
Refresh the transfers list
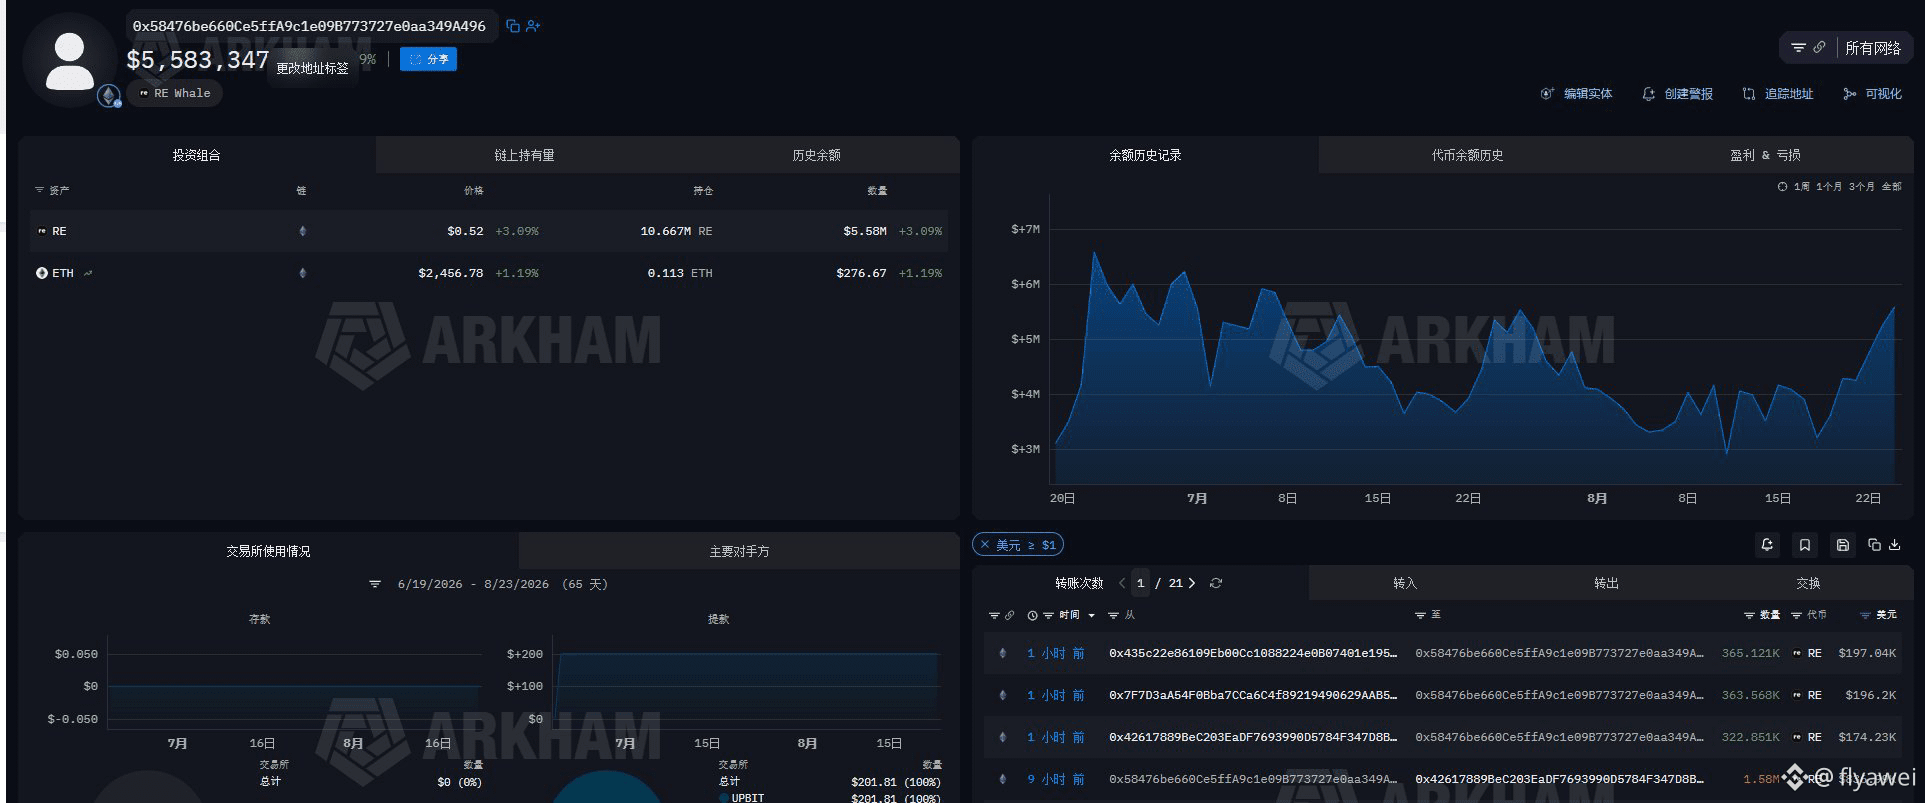click(1216, 583)
